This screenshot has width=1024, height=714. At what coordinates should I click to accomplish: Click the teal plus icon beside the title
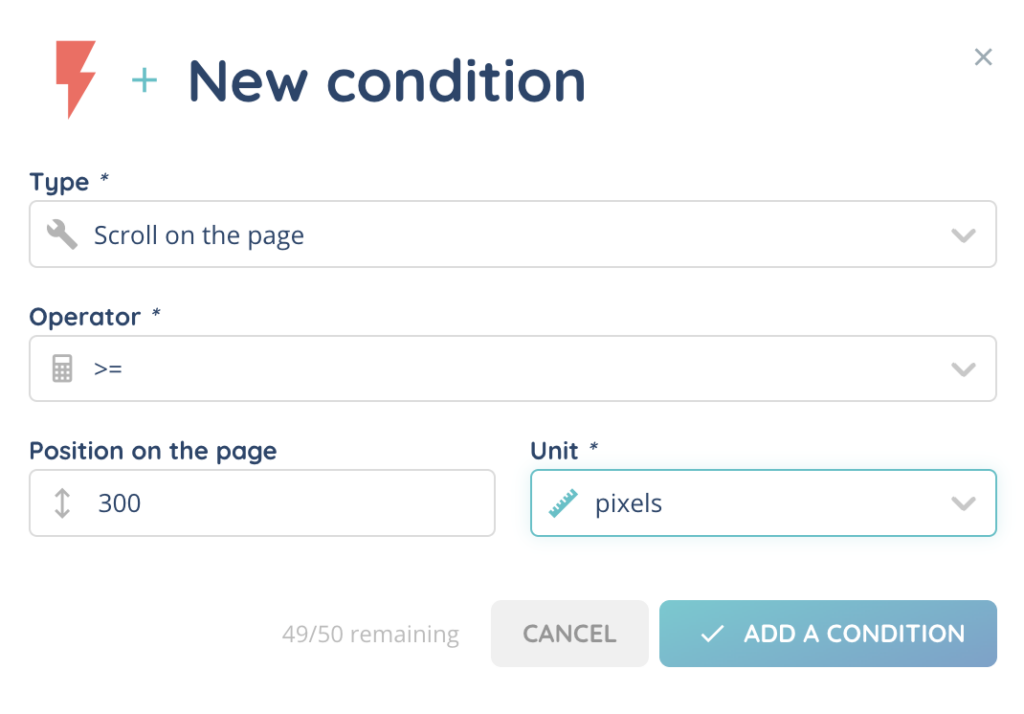point(145,81)
